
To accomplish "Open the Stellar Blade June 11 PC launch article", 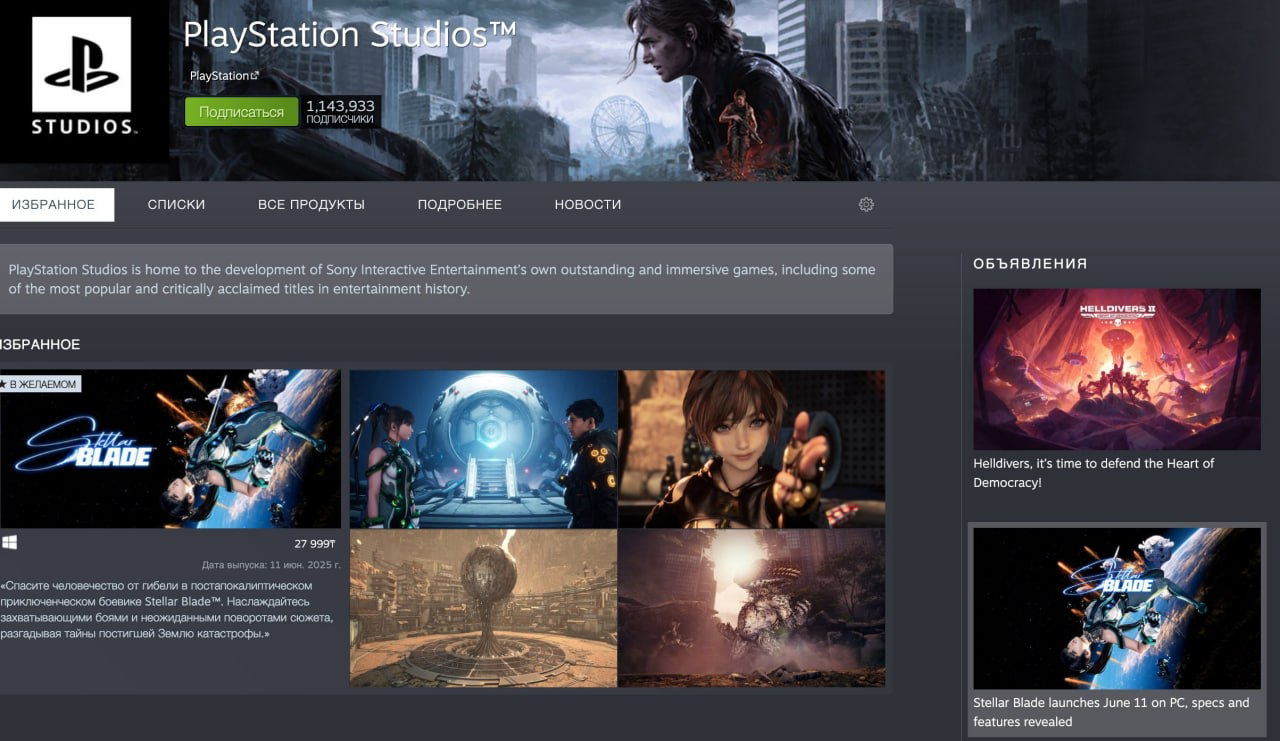I will pyautogui.click(x=1111, y=712).
